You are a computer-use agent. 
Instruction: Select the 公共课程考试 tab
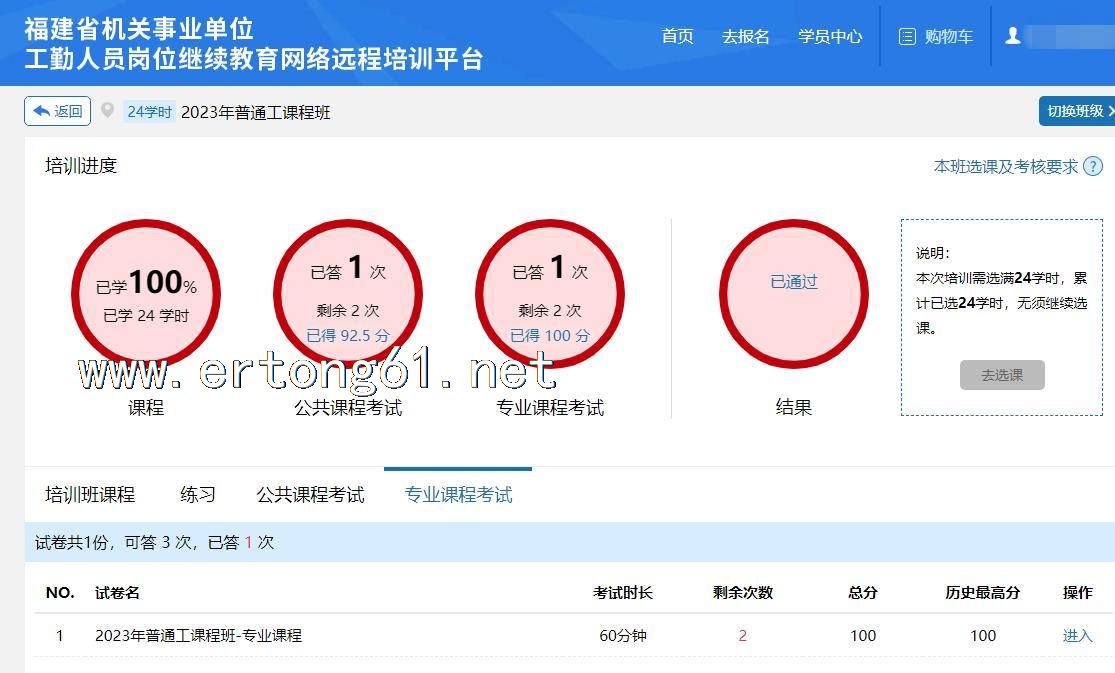pyautogui.click(x=310, y=495)
